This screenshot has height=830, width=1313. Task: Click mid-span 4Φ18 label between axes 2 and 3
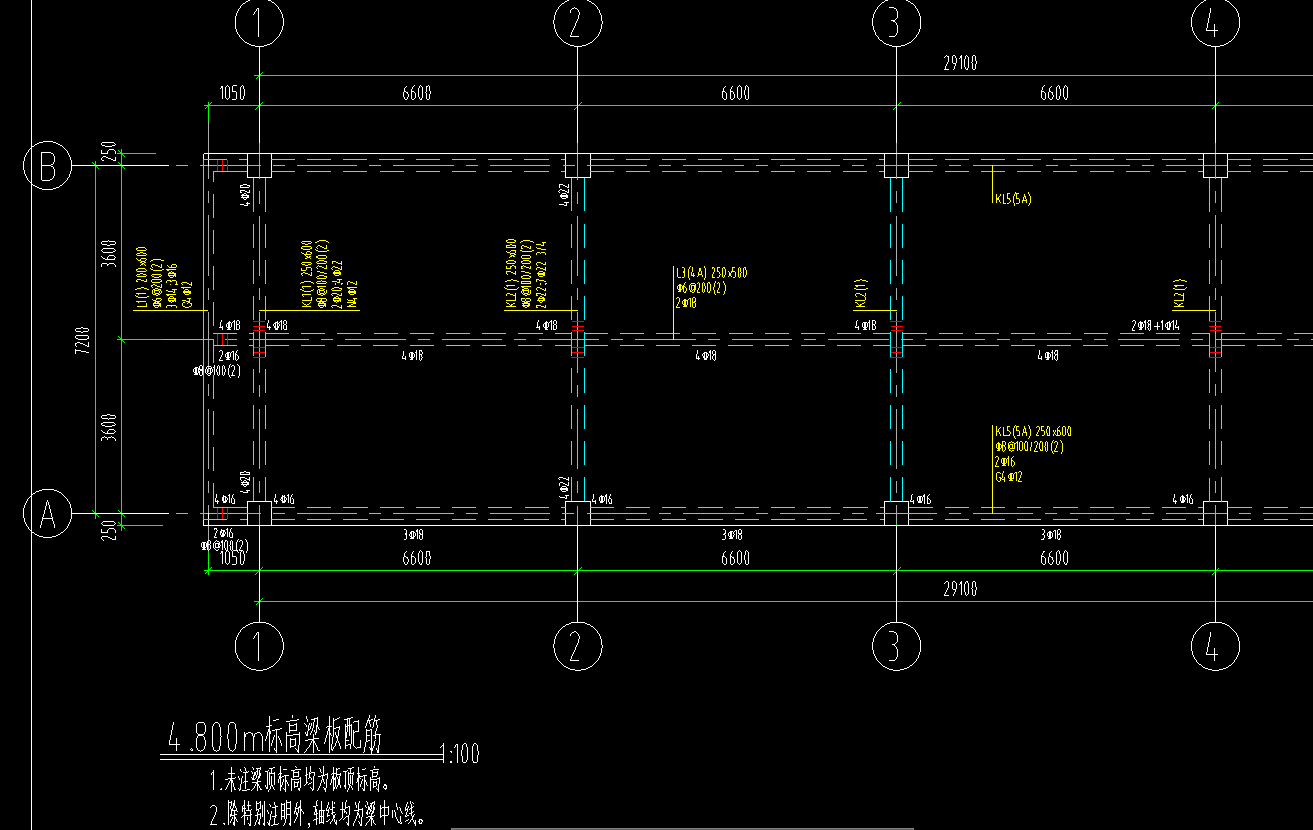click(x=705, y=356)
